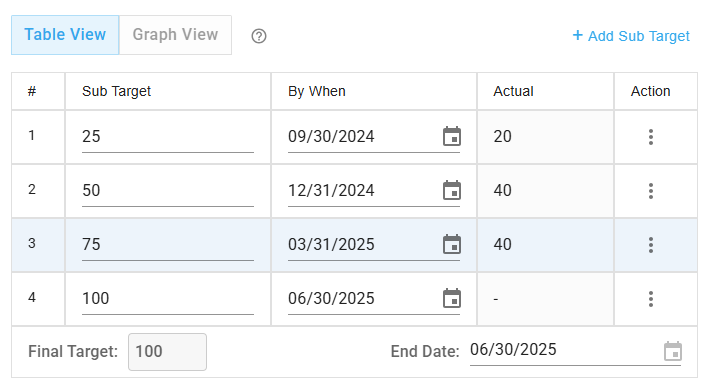Click the End Date calendar icon
Screen dimensions: 711x379
(x=673, y=351)
